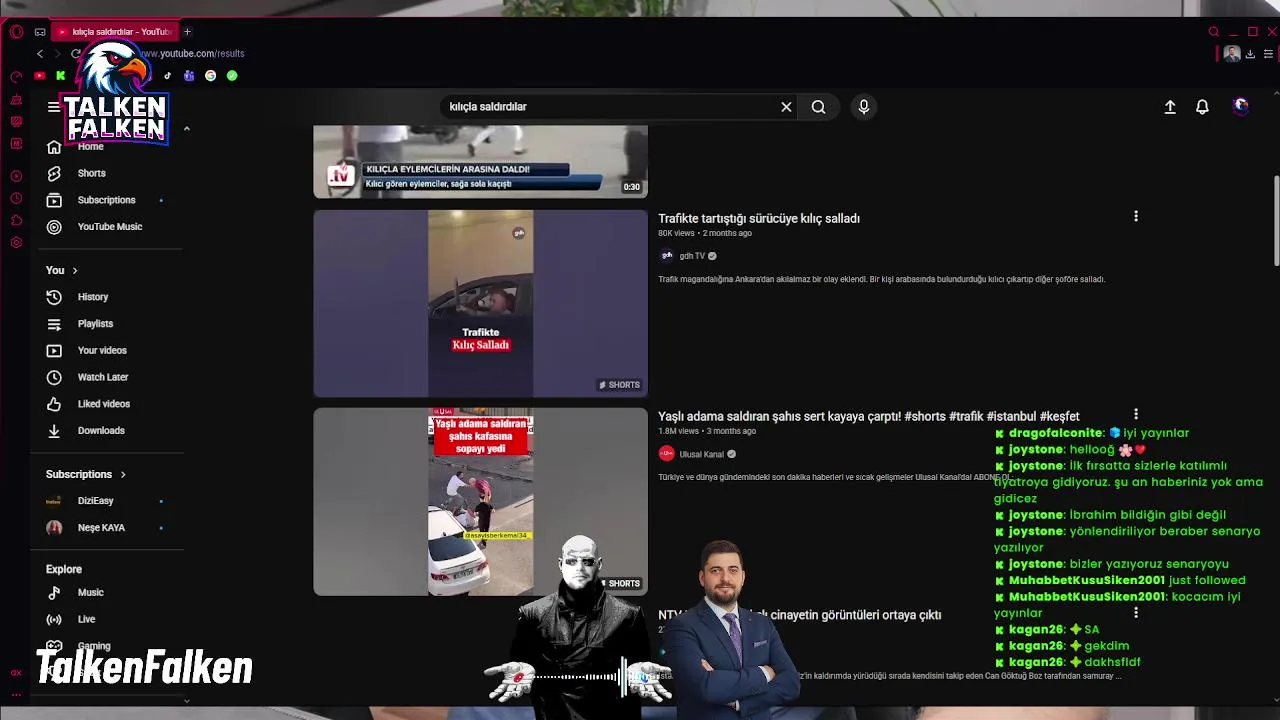Open Microsoft Teams bookmark

(189, 76)
